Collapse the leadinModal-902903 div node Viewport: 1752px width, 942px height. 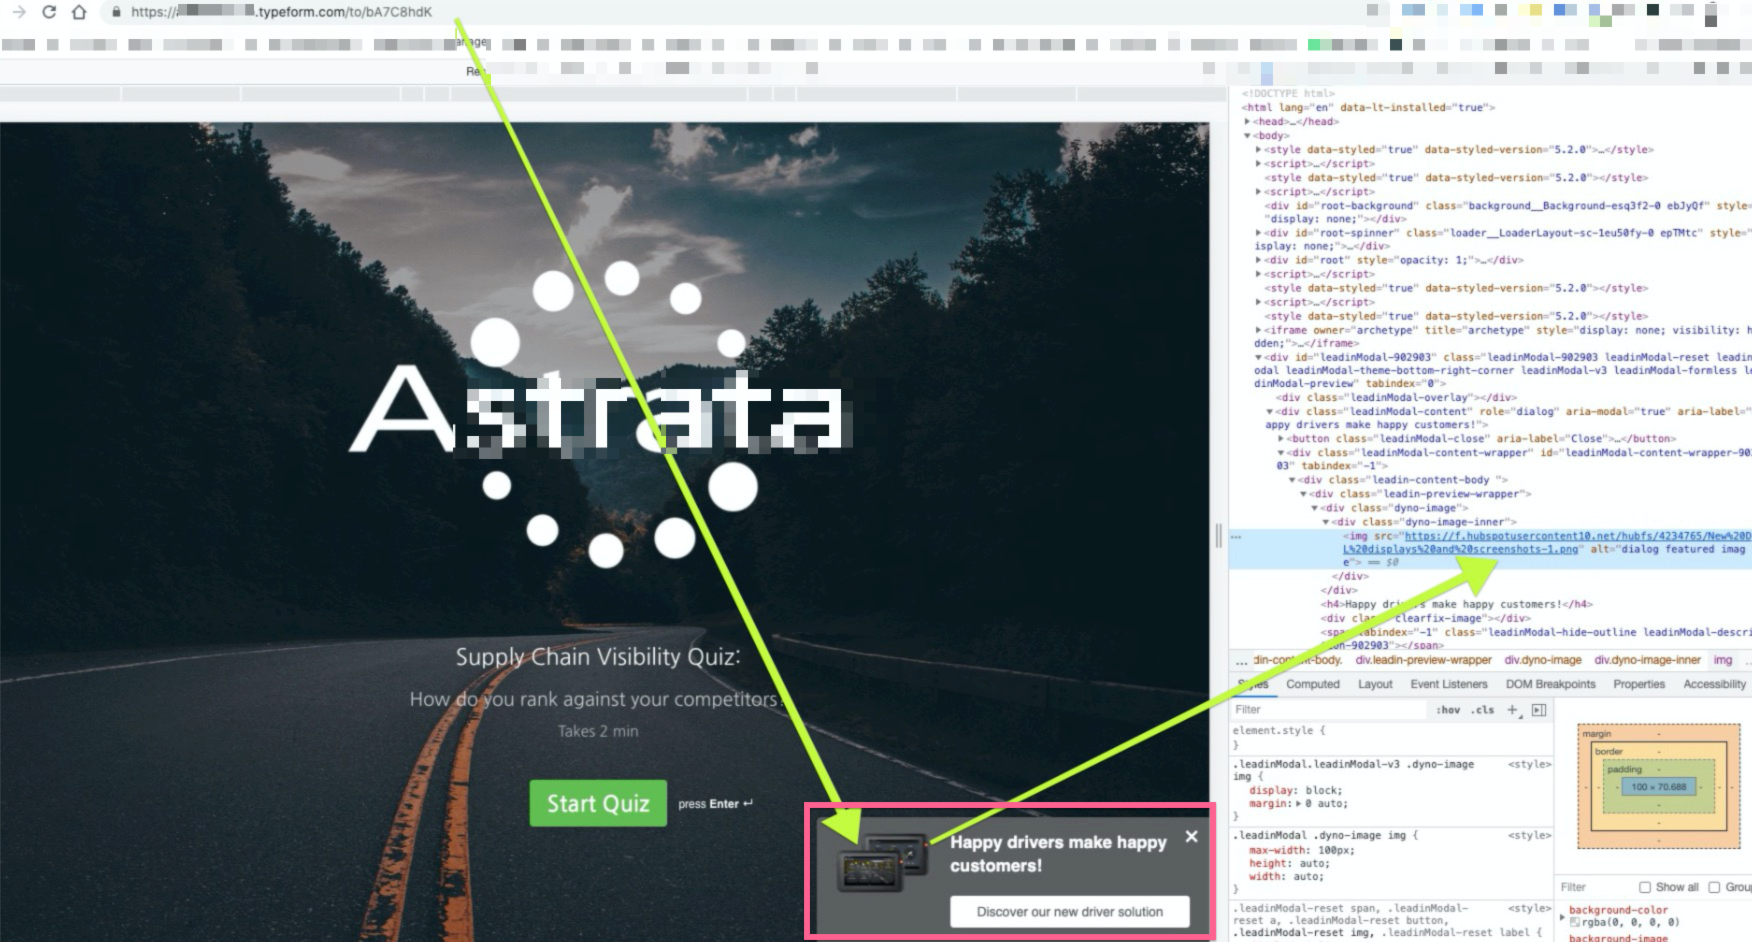pos(1259,357)
